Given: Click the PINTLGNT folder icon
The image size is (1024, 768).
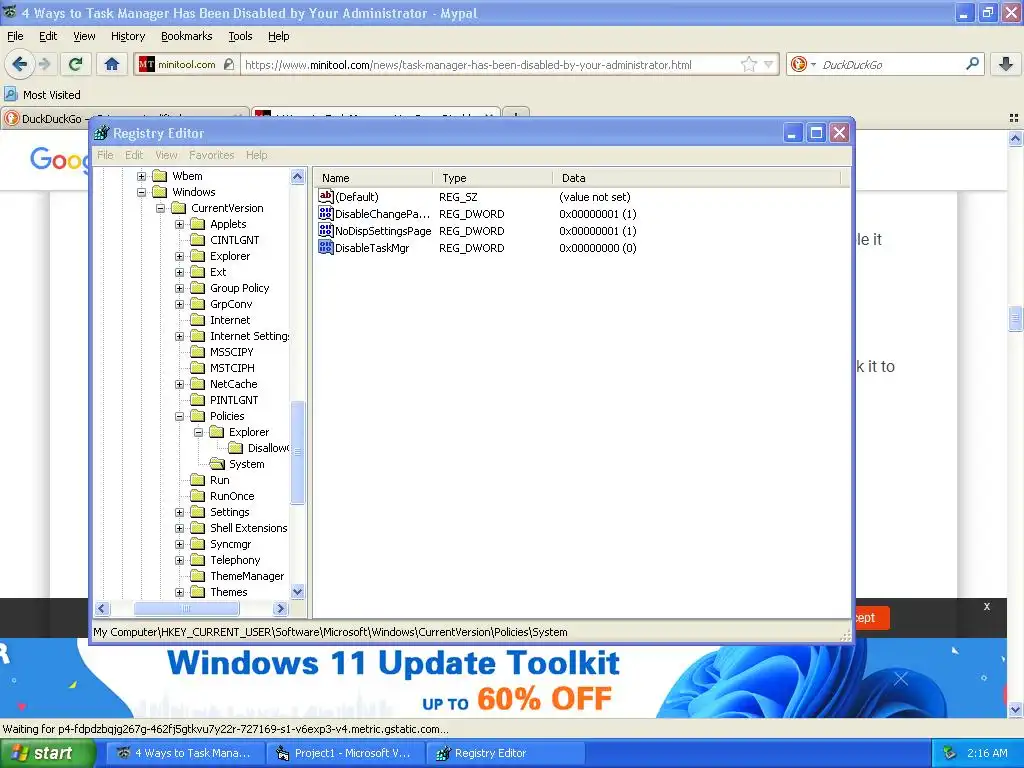Looking at the screenshot, I should [x=198, y=400].
